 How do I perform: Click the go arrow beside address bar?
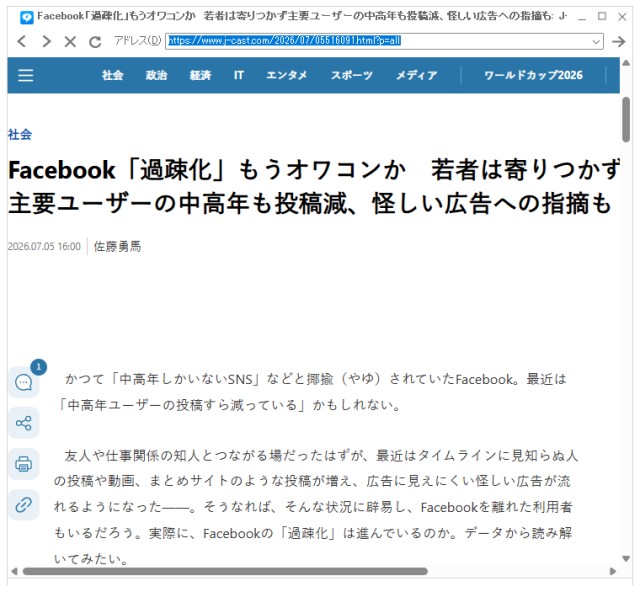pos(619,41)
